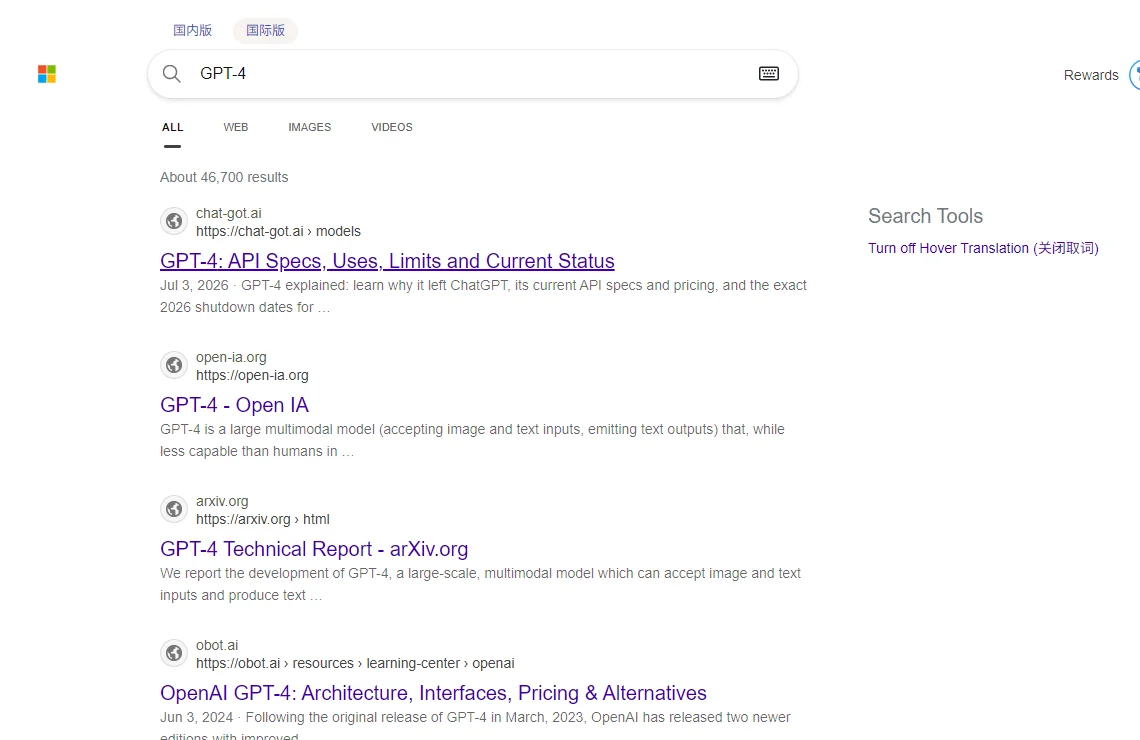Click the https://chat-got.ai › models URL
Image resolution: width=1140 pixels, height=740 pixels.
coord(278,231)
